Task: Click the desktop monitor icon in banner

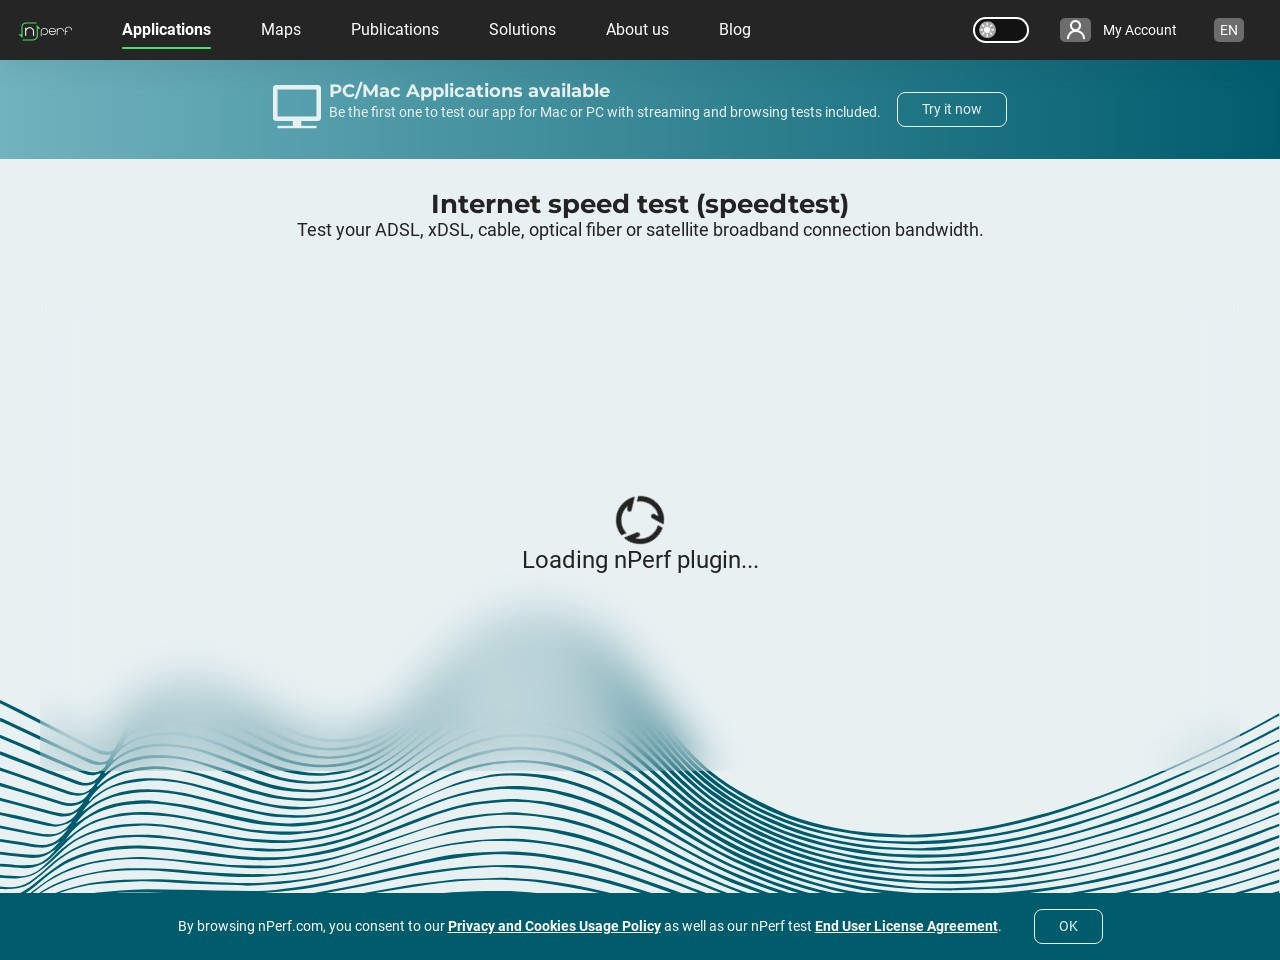Action: pyautogui.click(x=297, y=107)
